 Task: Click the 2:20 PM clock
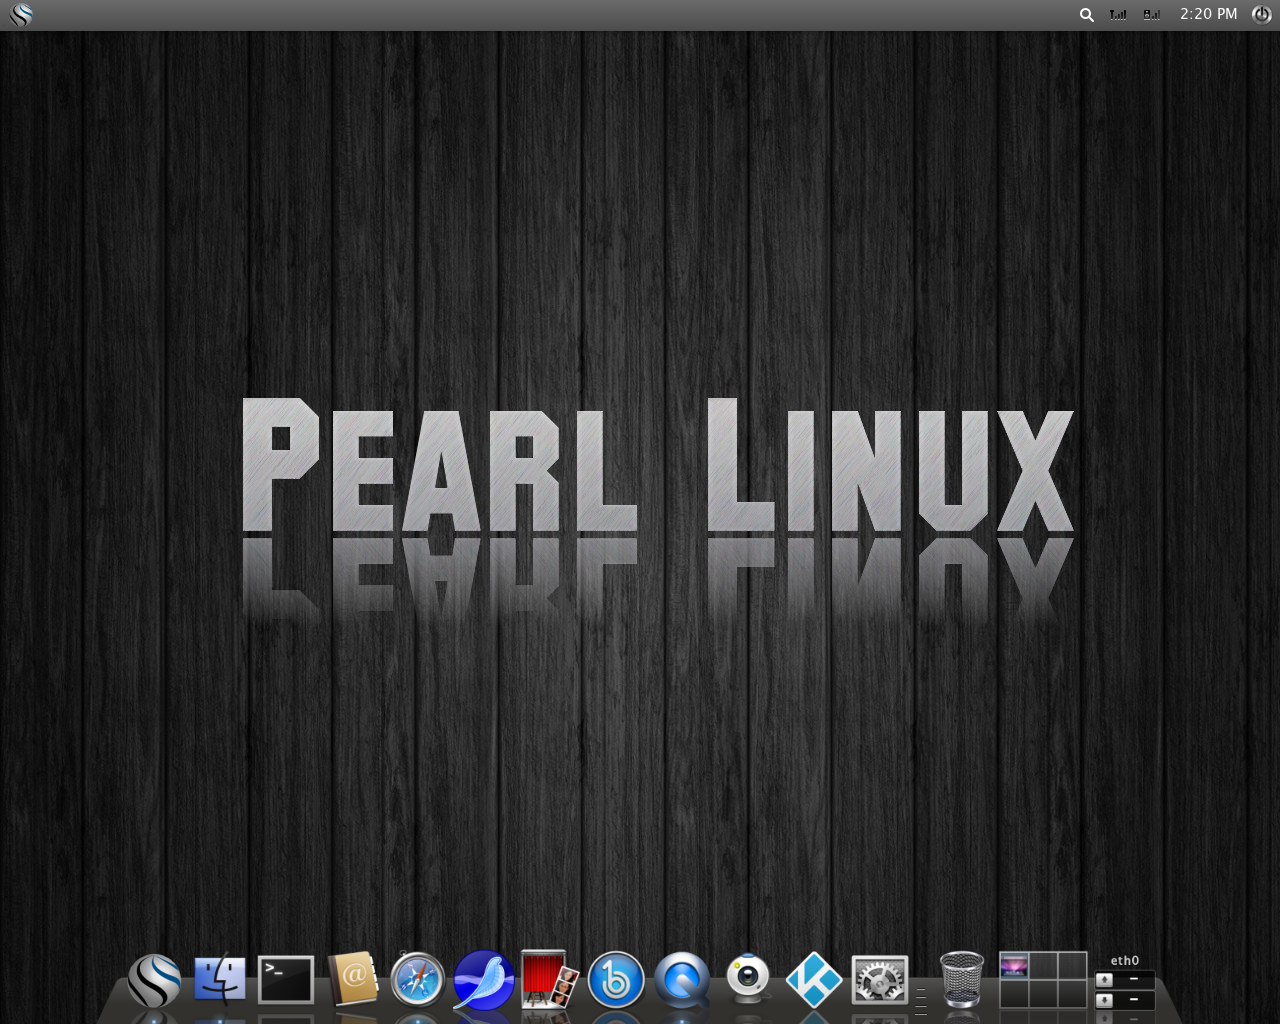coord(1208,14)
